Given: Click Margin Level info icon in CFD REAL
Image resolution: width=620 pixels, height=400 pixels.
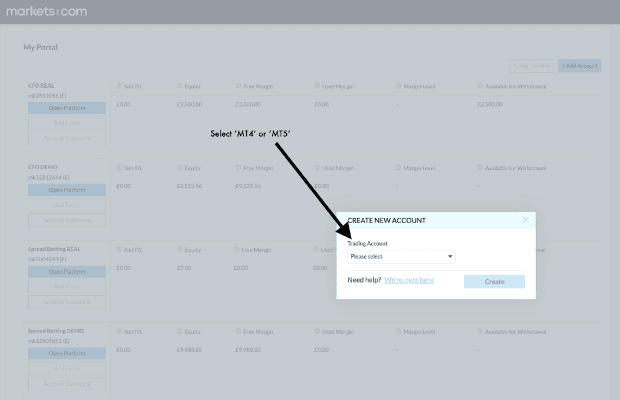Looking at the screenshot, I should (397, 85).
